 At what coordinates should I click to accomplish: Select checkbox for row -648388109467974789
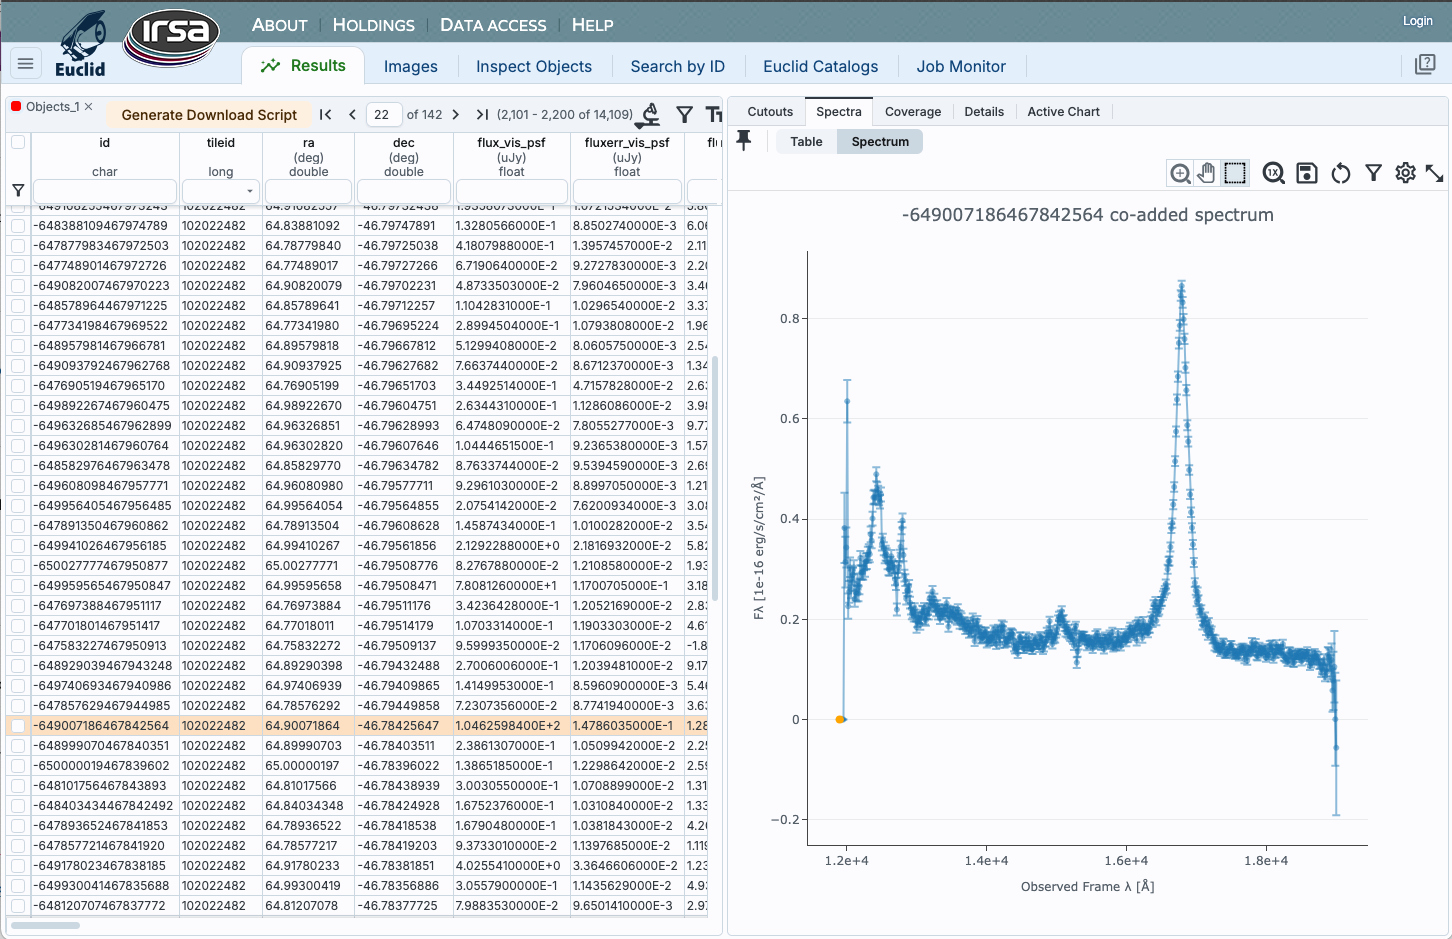pyautogui.click(x=18, y=226)
